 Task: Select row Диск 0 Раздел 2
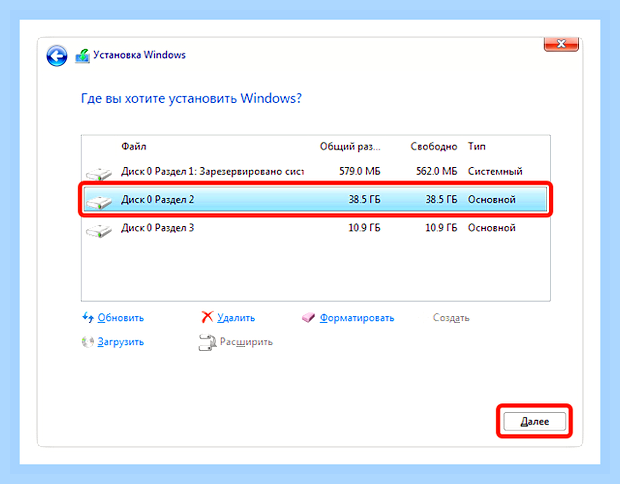click(316, 200)
